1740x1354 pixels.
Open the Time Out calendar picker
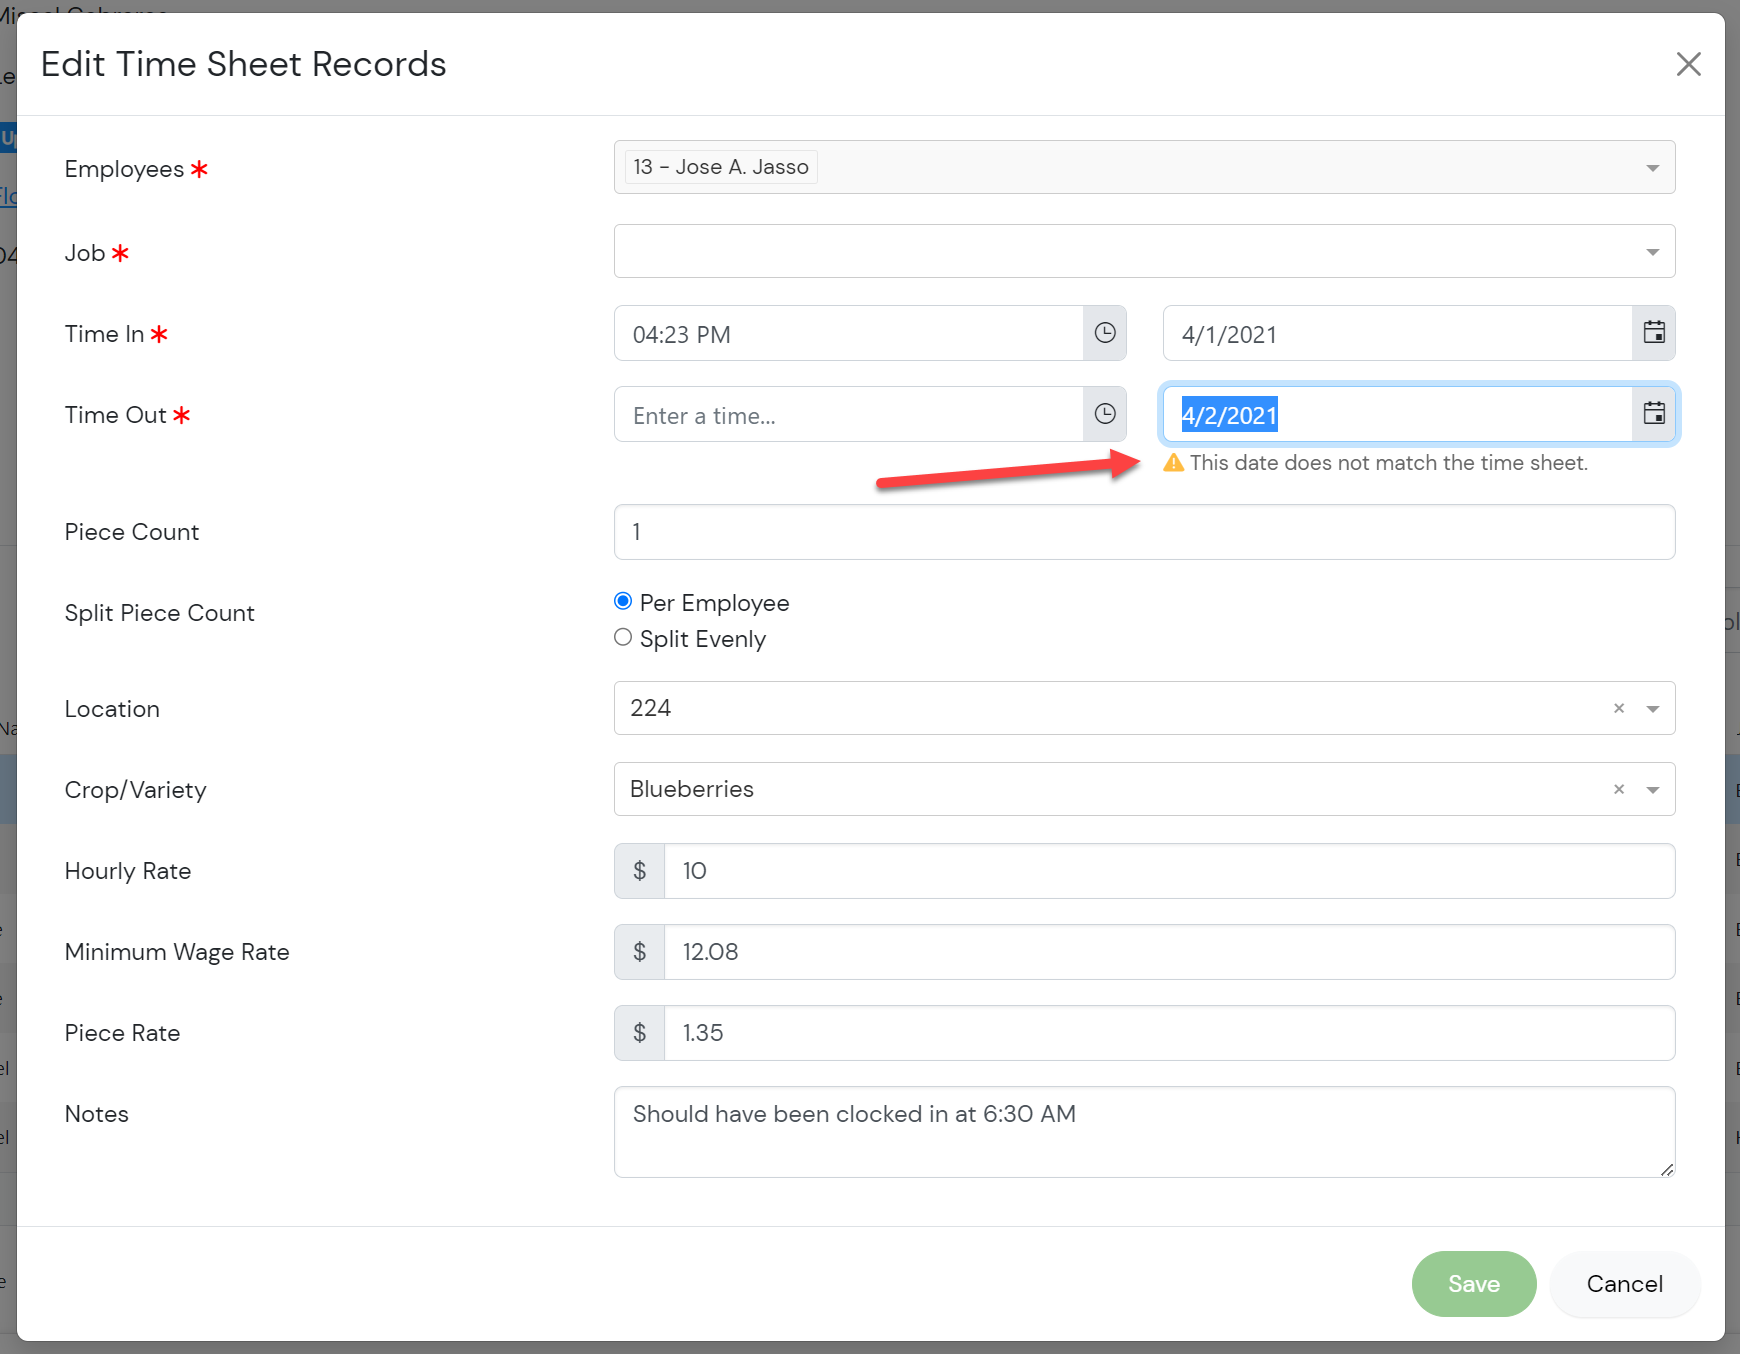(1654, 414)
